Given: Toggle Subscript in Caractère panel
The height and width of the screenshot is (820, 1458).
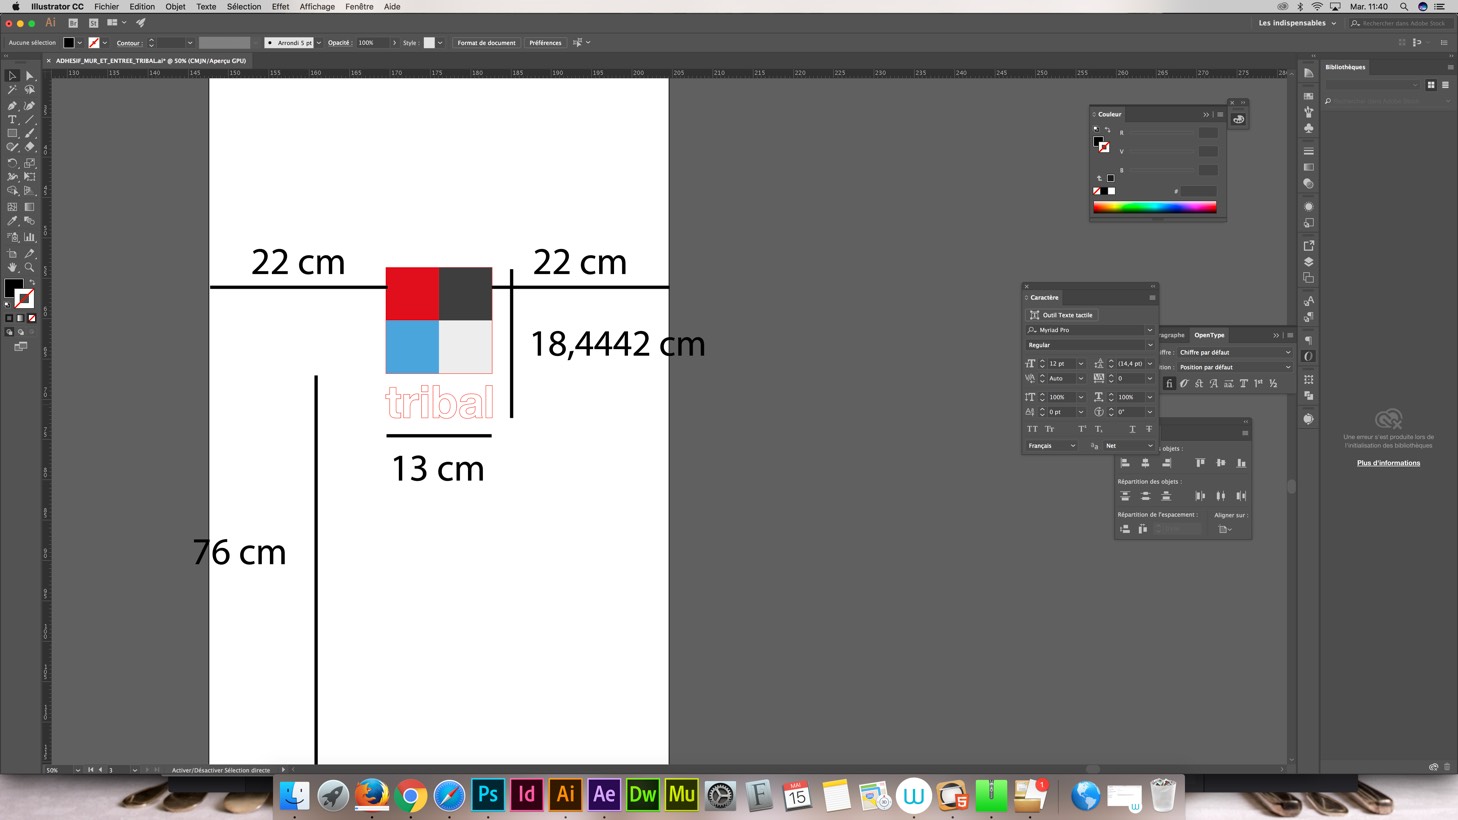Looking at the screenshot, I should pos(1098,429).
